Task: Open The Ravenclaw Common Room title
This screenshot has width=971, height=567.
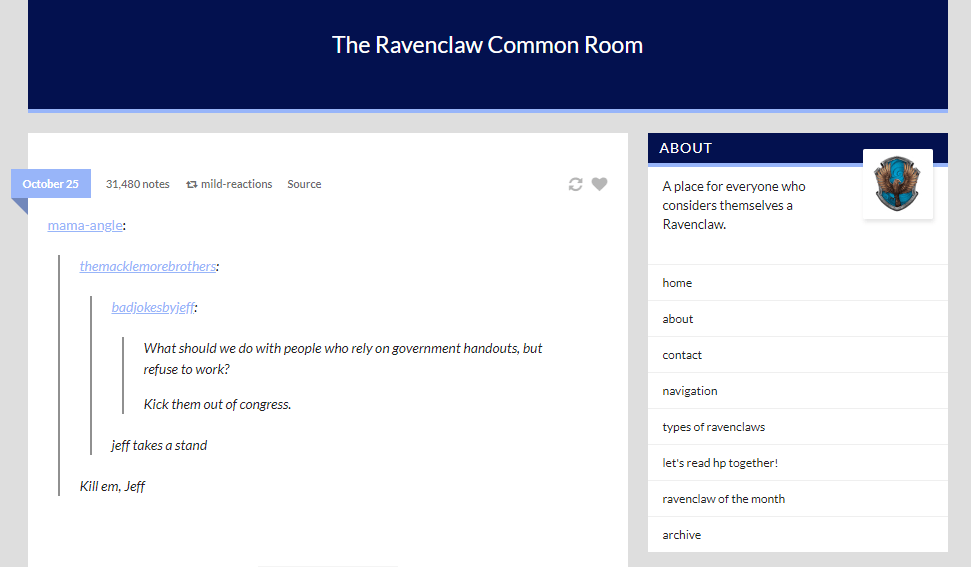Action: 487,45
